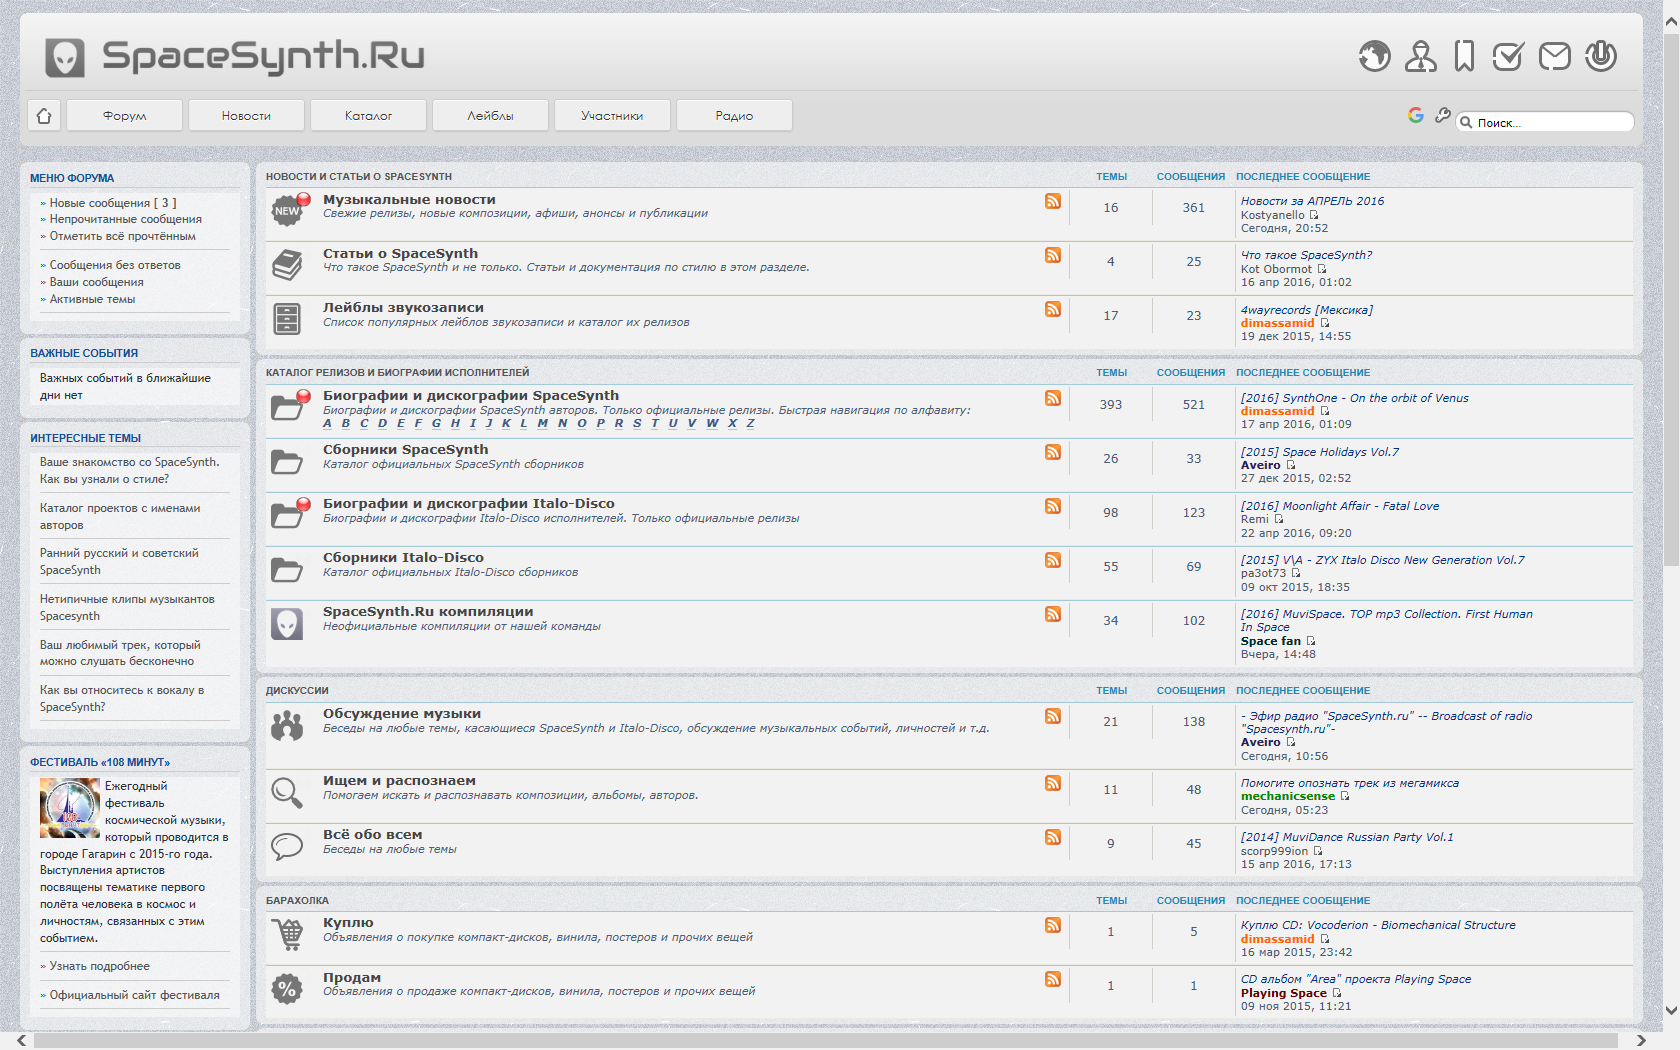Open the Обсуждение музыки forum

(402, 714)
